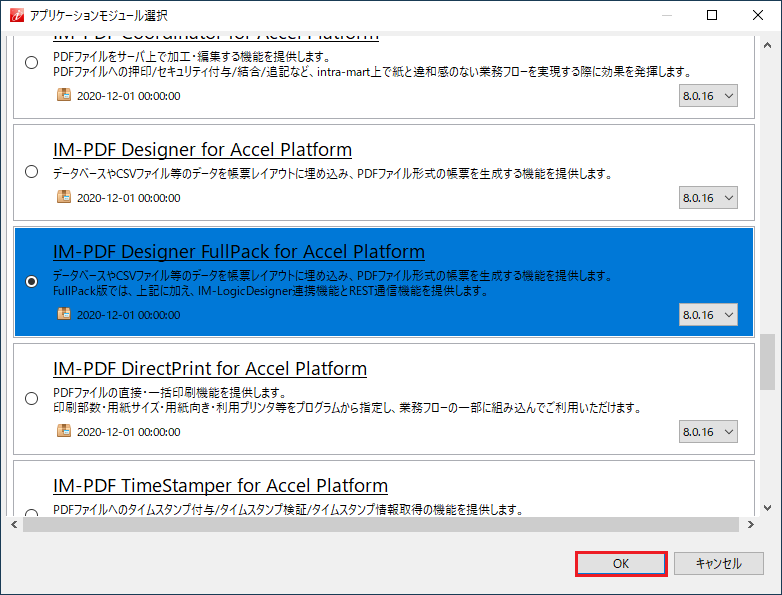The image size is (782, 595).
Task: Click date text in IM-PDF Designer FullPack row
Action: point(129,315)
